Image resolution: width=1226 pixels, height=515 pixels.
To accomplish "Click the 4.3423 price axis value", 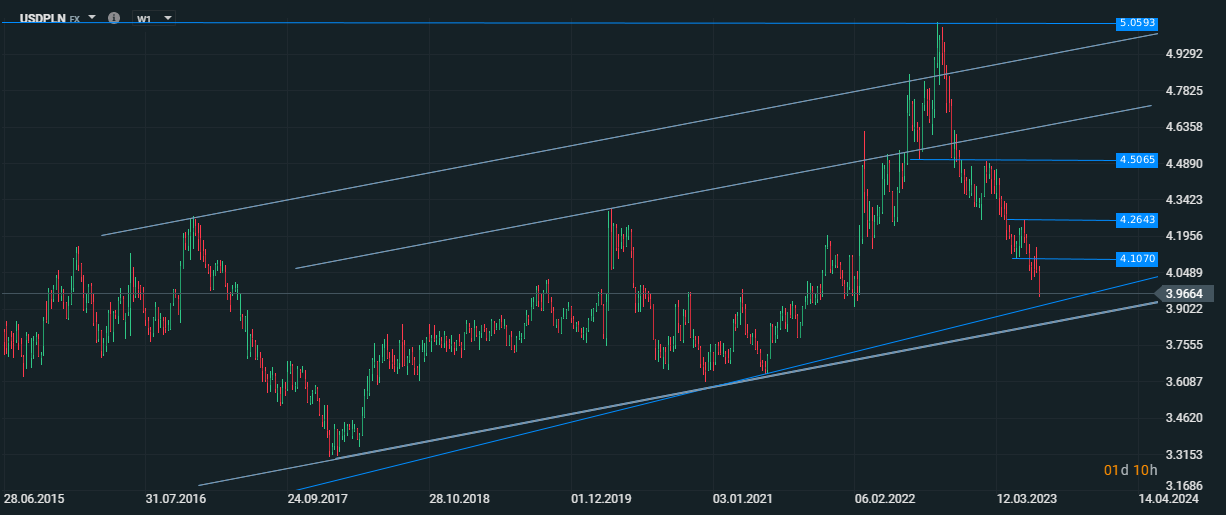I will (x=1182, y=200).
